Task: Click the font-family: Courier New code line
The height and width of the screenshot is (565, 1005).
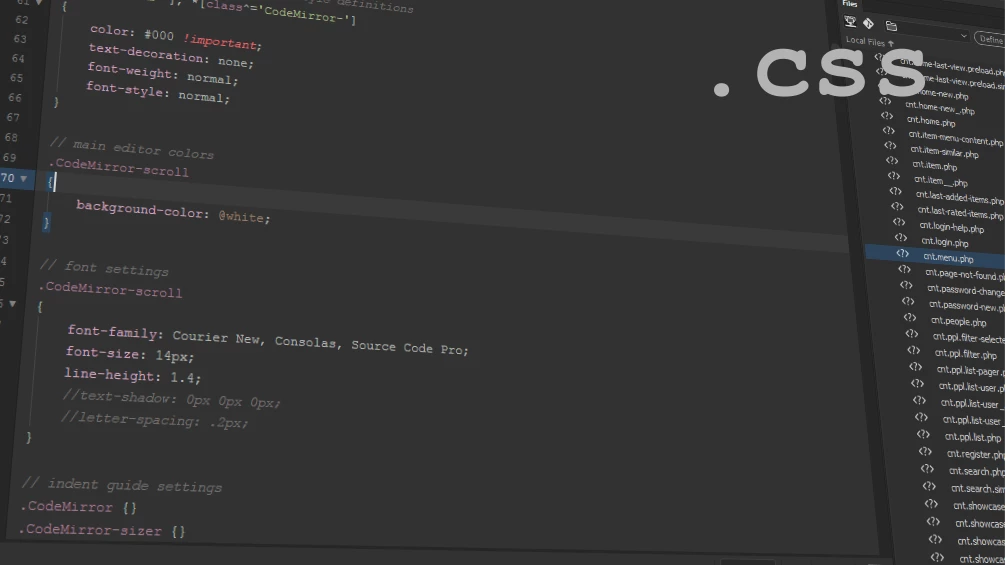Action: point(268,340)
